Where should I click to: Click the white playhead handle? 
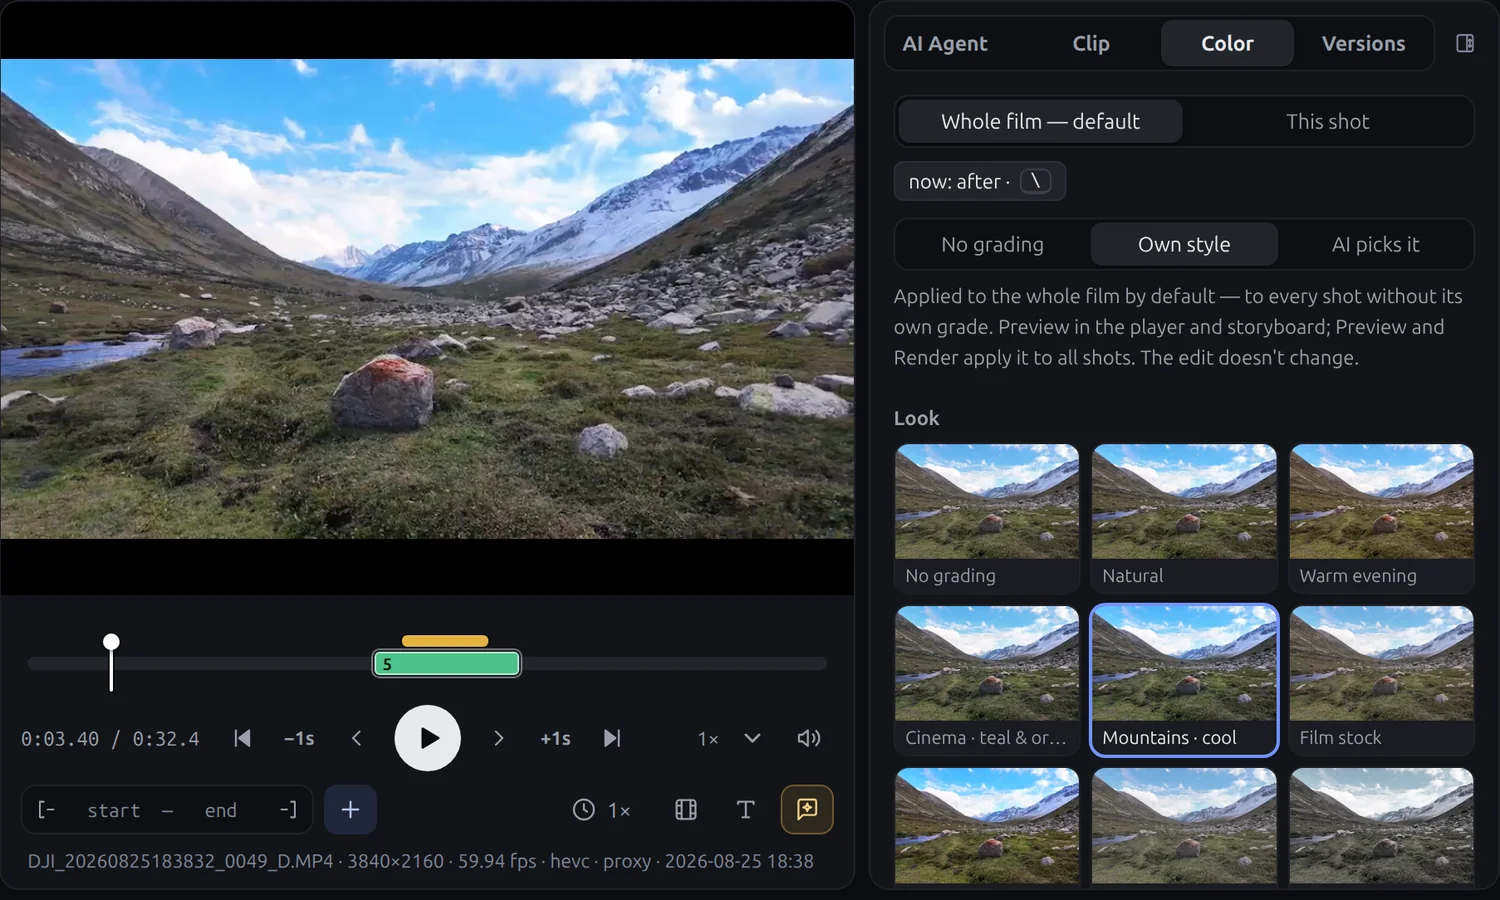pyautogui.click(x=111, y=642)
